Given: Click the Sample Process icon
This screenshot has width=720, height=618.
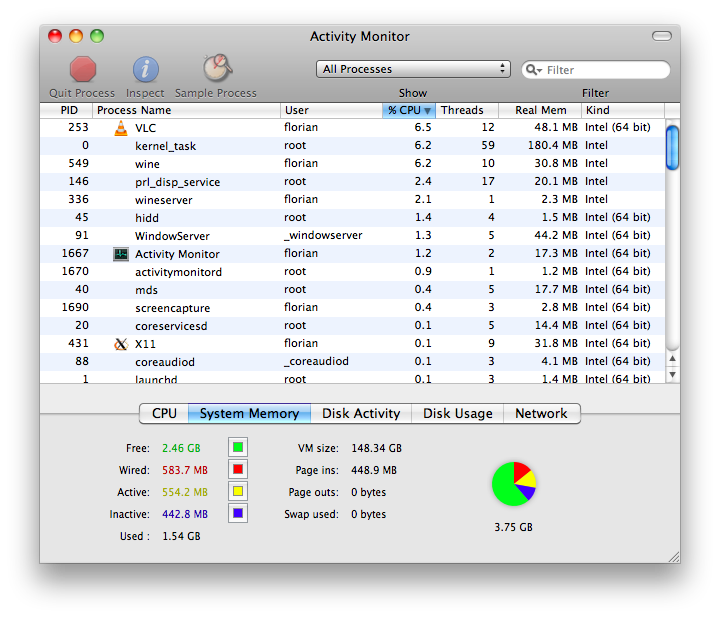Looking at the screenshot, I should 216,68.
